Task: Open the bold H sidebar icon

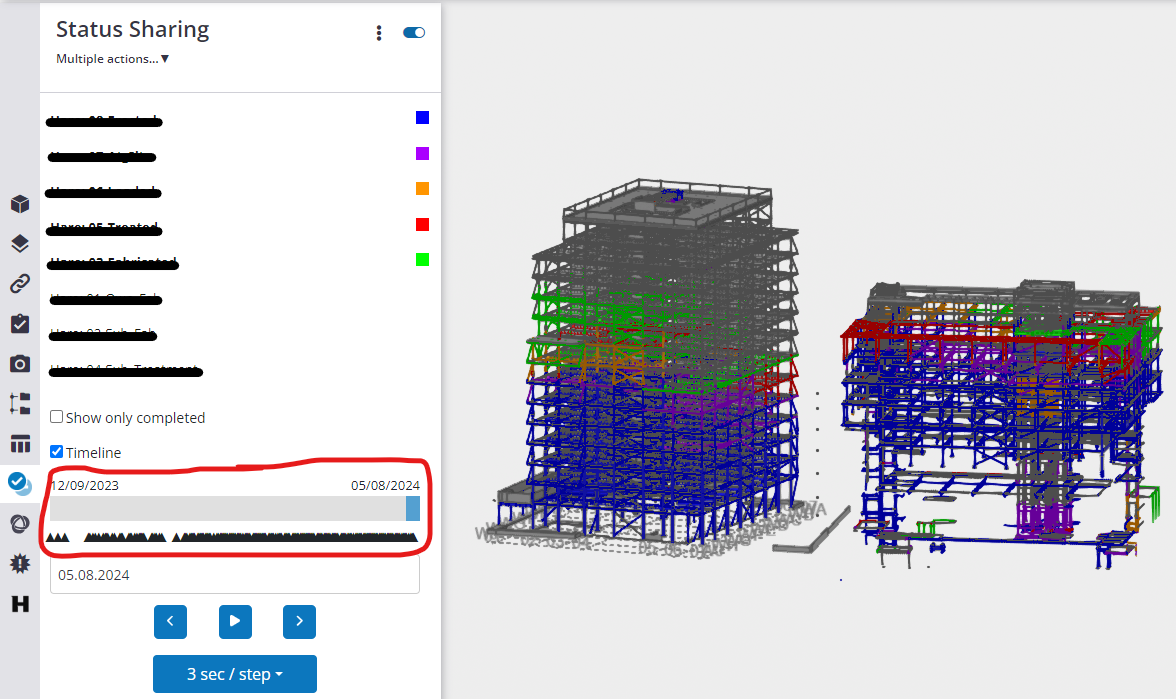Action: tap(20, 604)
